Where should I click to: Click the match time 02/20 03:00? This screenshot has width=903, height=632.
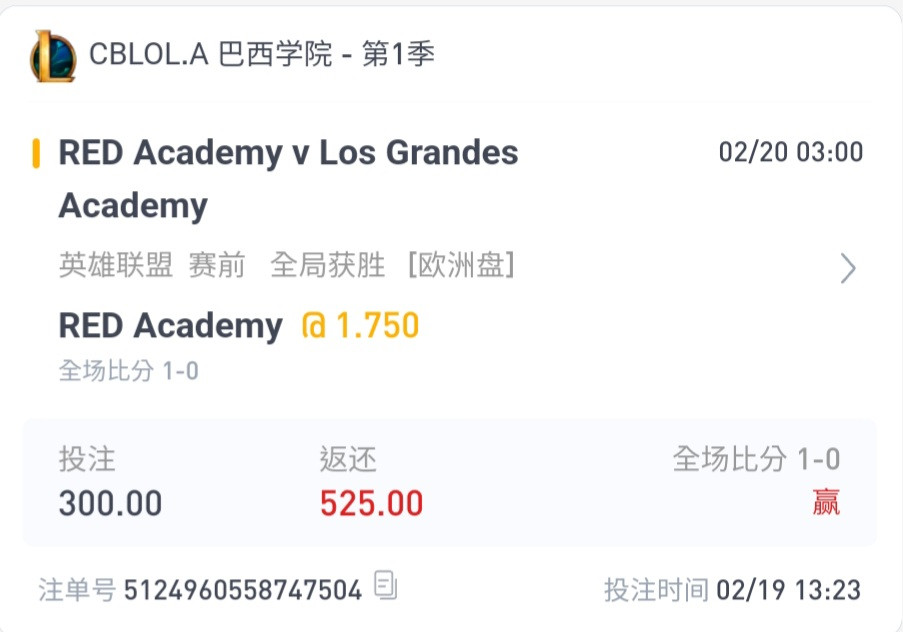coord(791,153)
